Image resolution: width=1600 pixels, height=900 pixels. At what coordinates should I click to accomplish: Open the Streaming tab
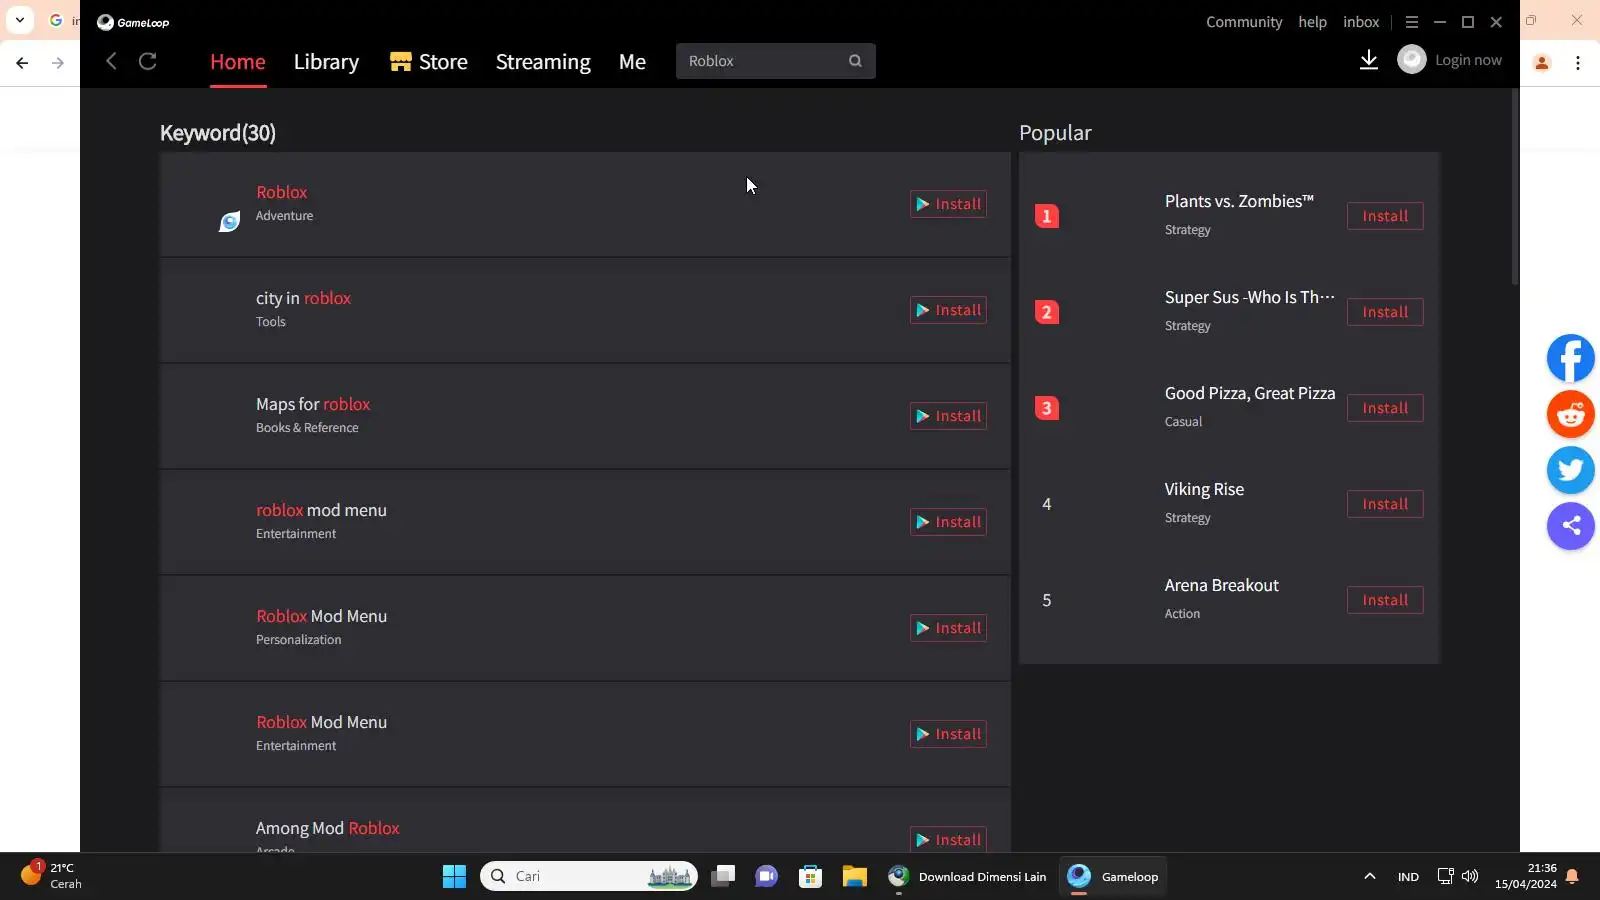(543, 62)
